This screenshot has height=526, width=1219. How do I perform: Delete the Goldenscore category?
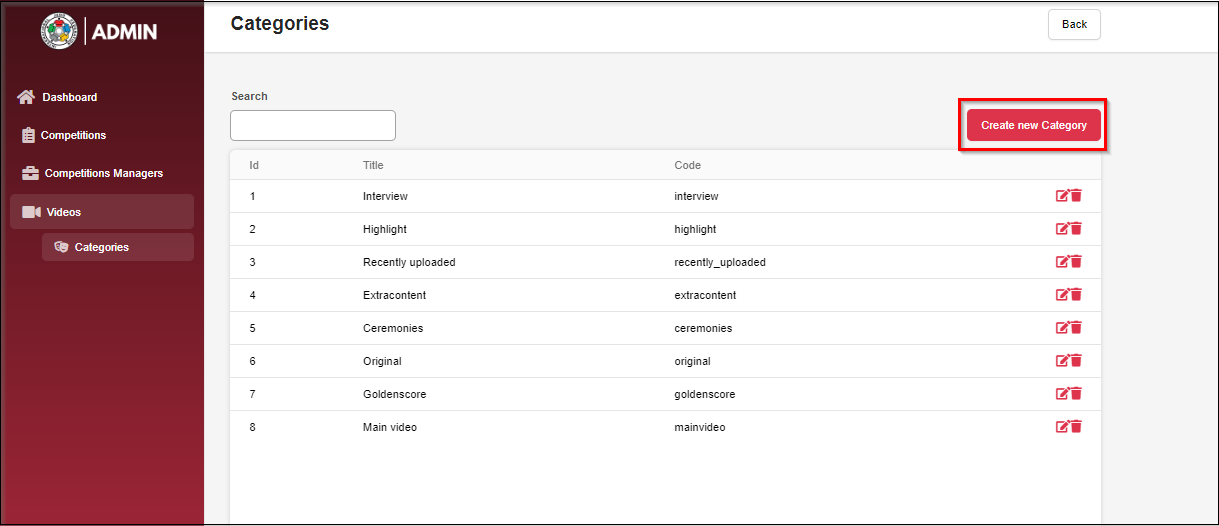[1076, 394]
